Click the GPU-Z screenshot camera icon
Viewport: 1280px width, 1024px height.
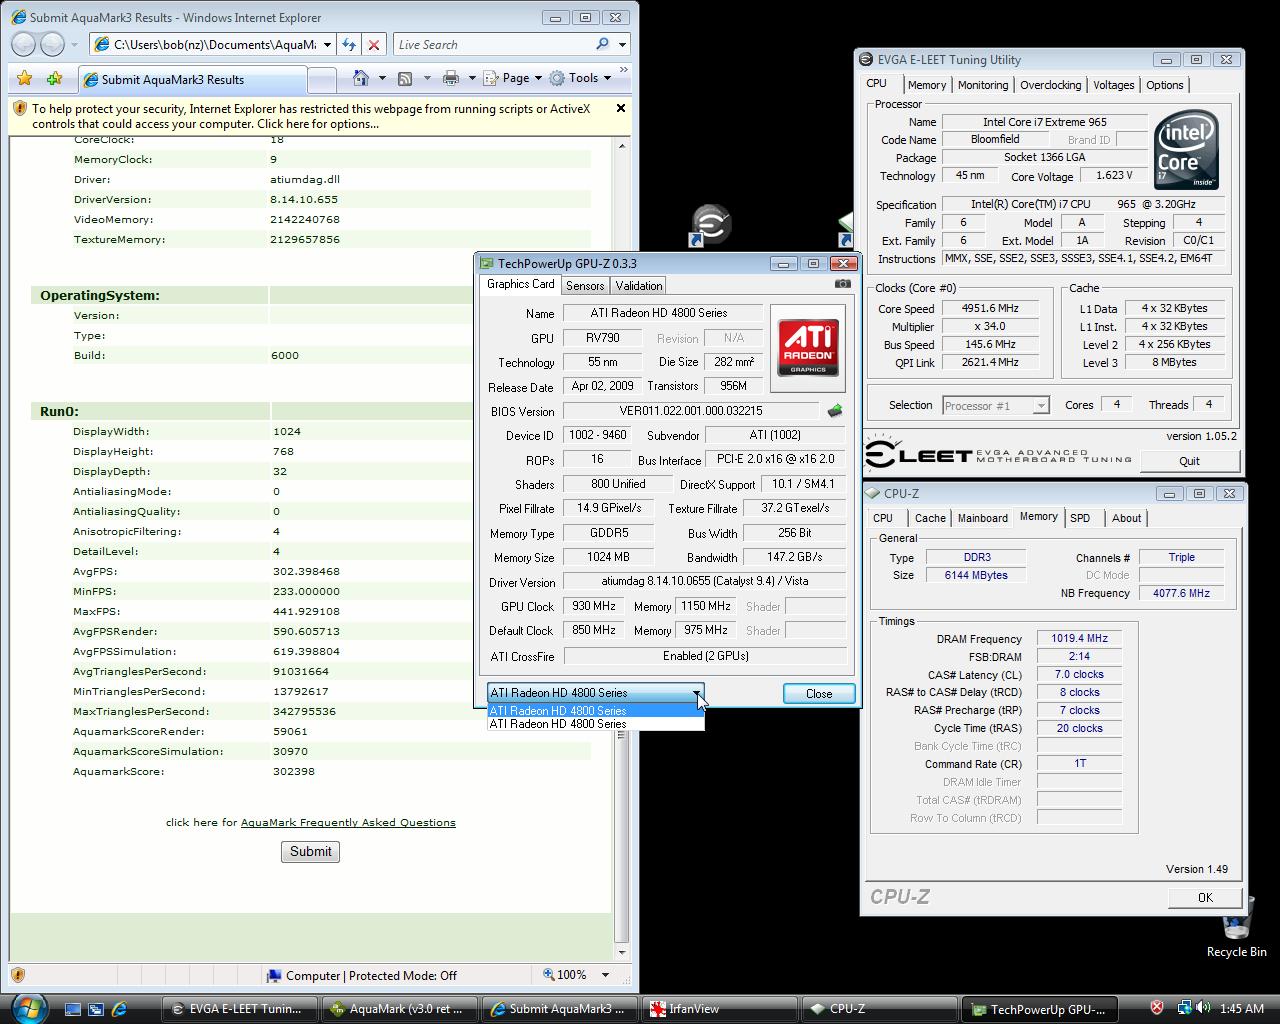coord(843,284)
